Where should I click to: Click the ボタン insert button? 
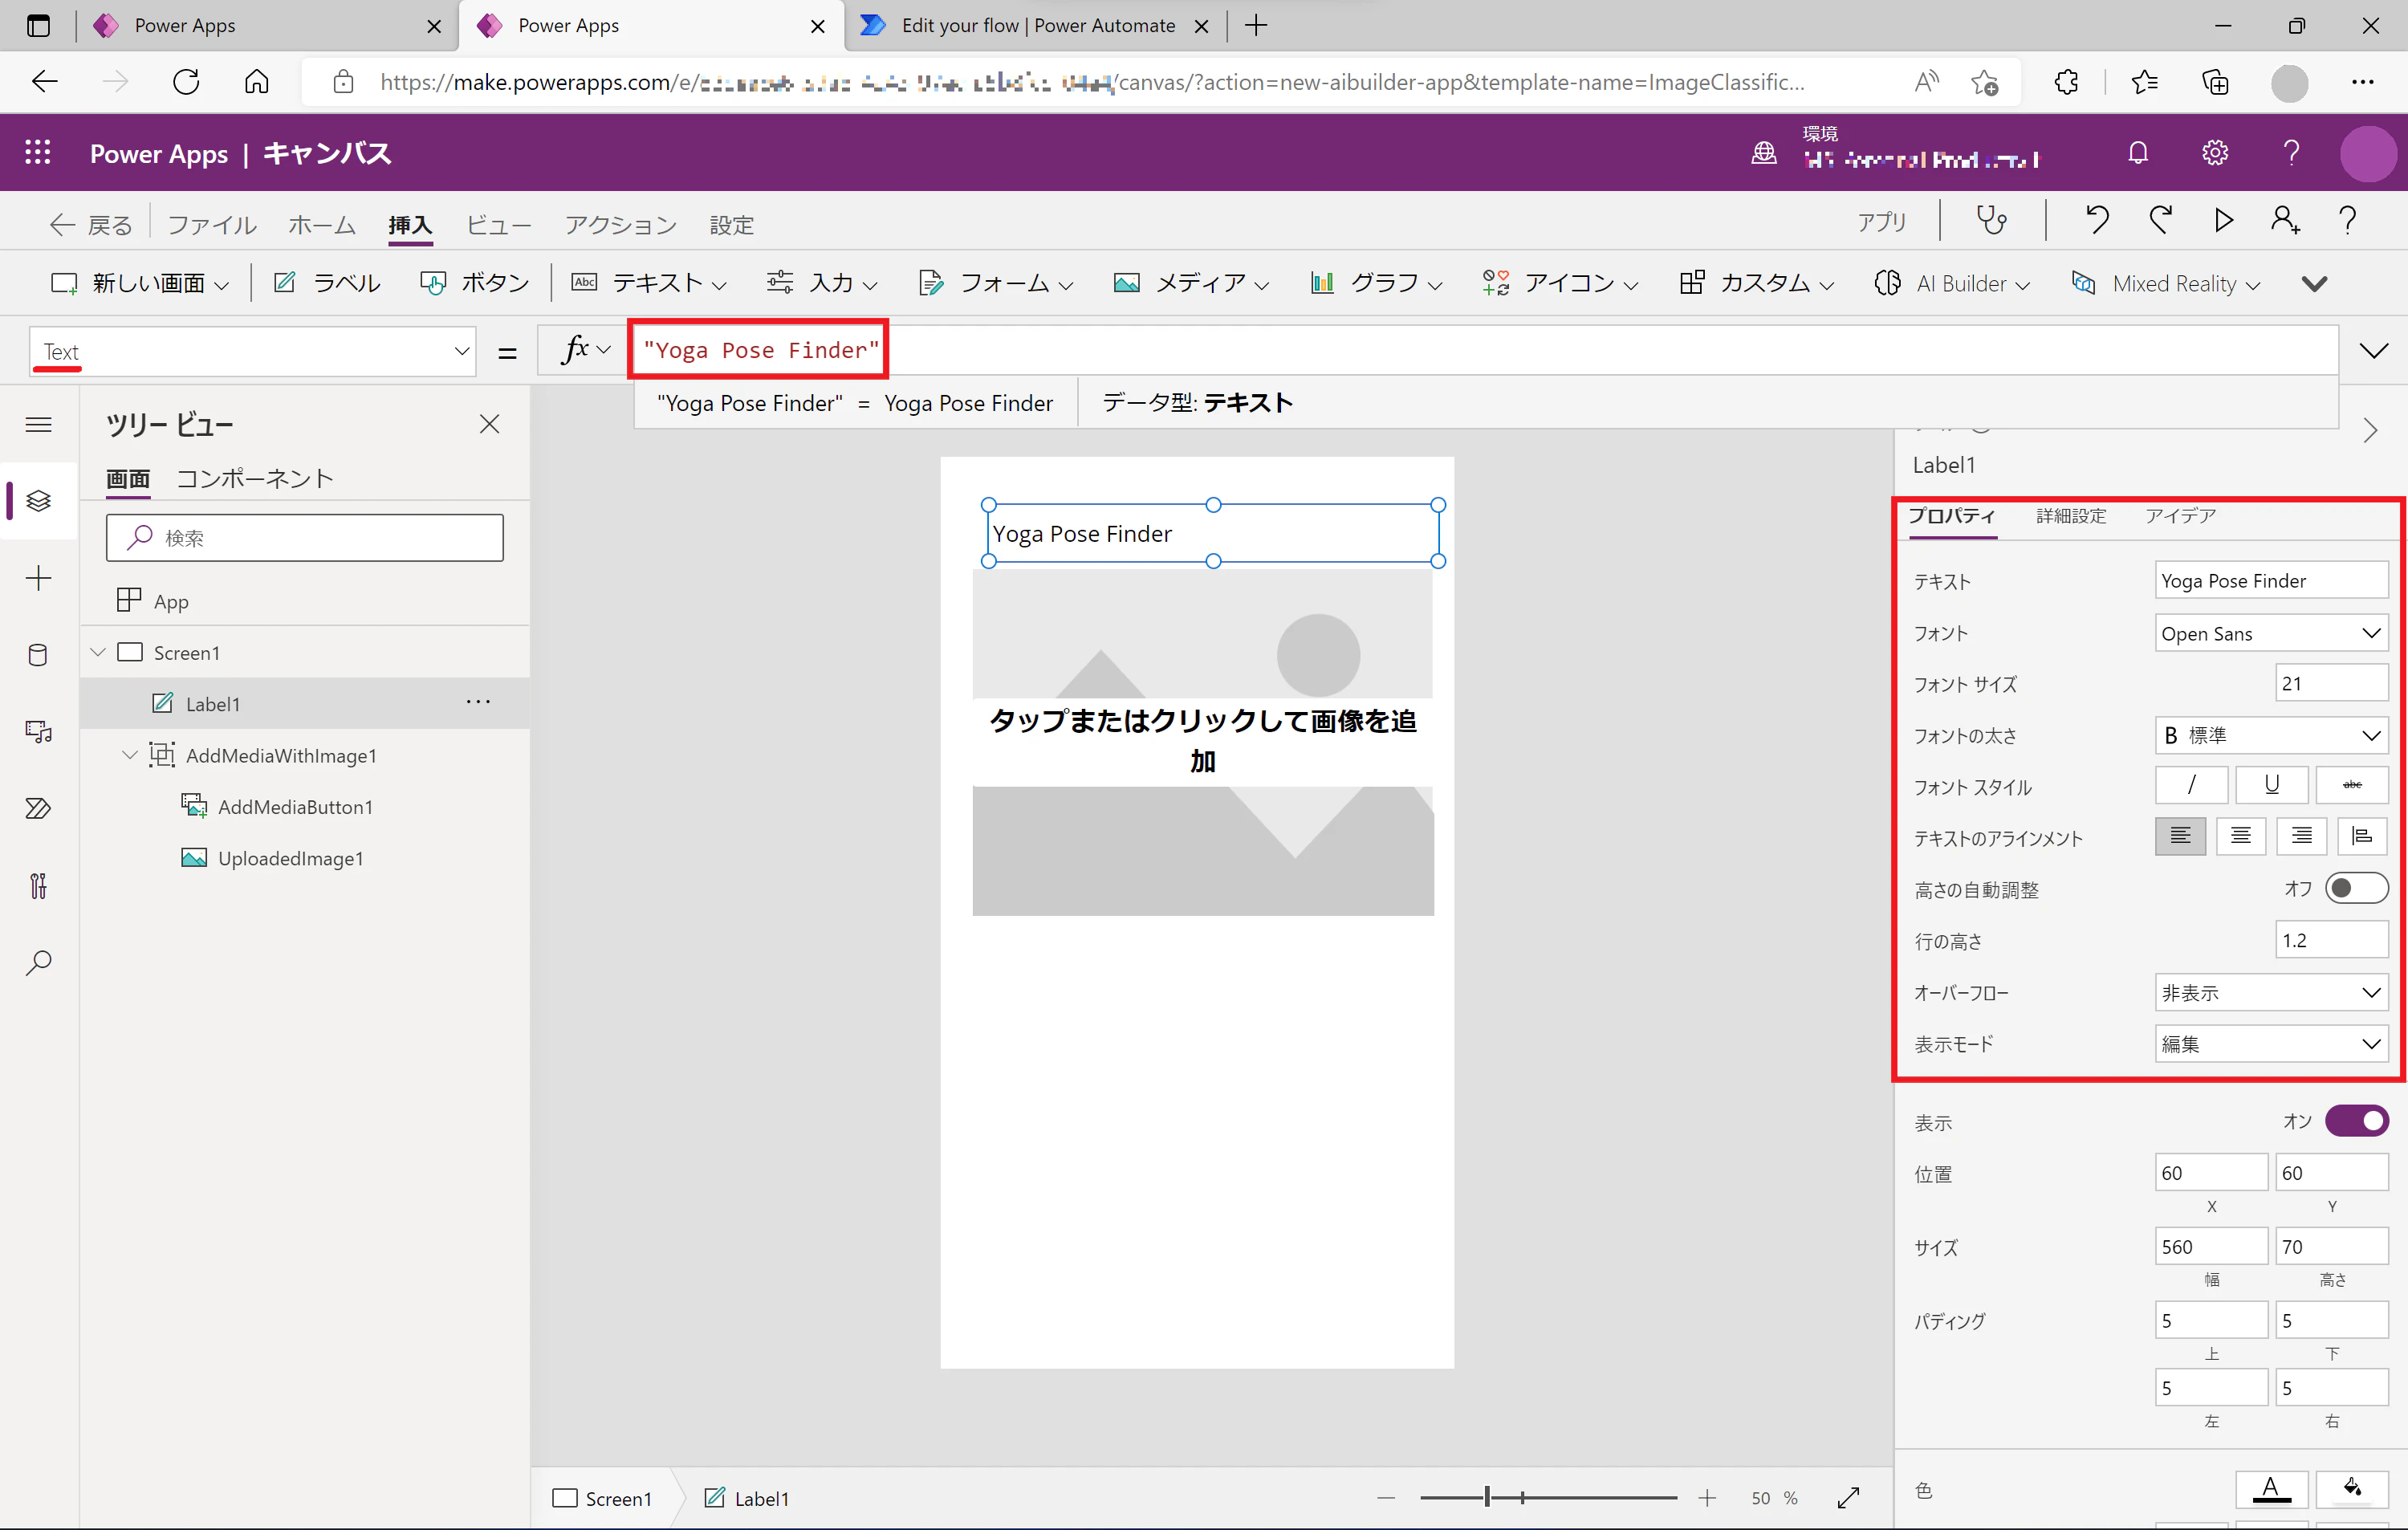click(x=475, y=283)
